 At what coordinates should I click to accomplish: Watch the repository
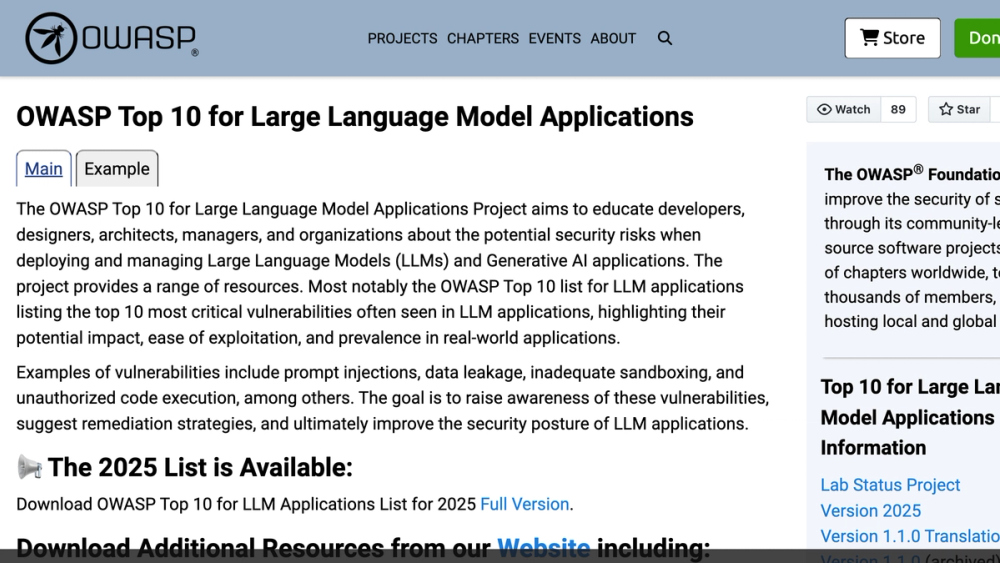(x=844, y=109)
